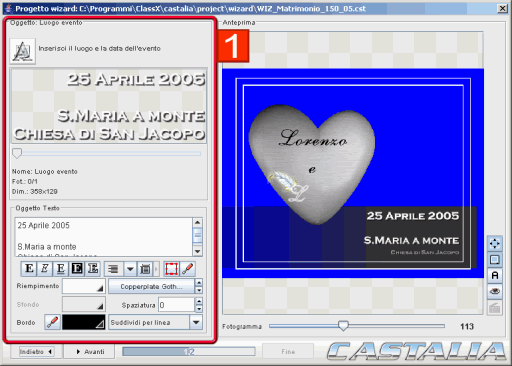Click the Copperplate Goth font button
Image resolution: width=512 pixels, height=366 pixels.
(151, 286)
